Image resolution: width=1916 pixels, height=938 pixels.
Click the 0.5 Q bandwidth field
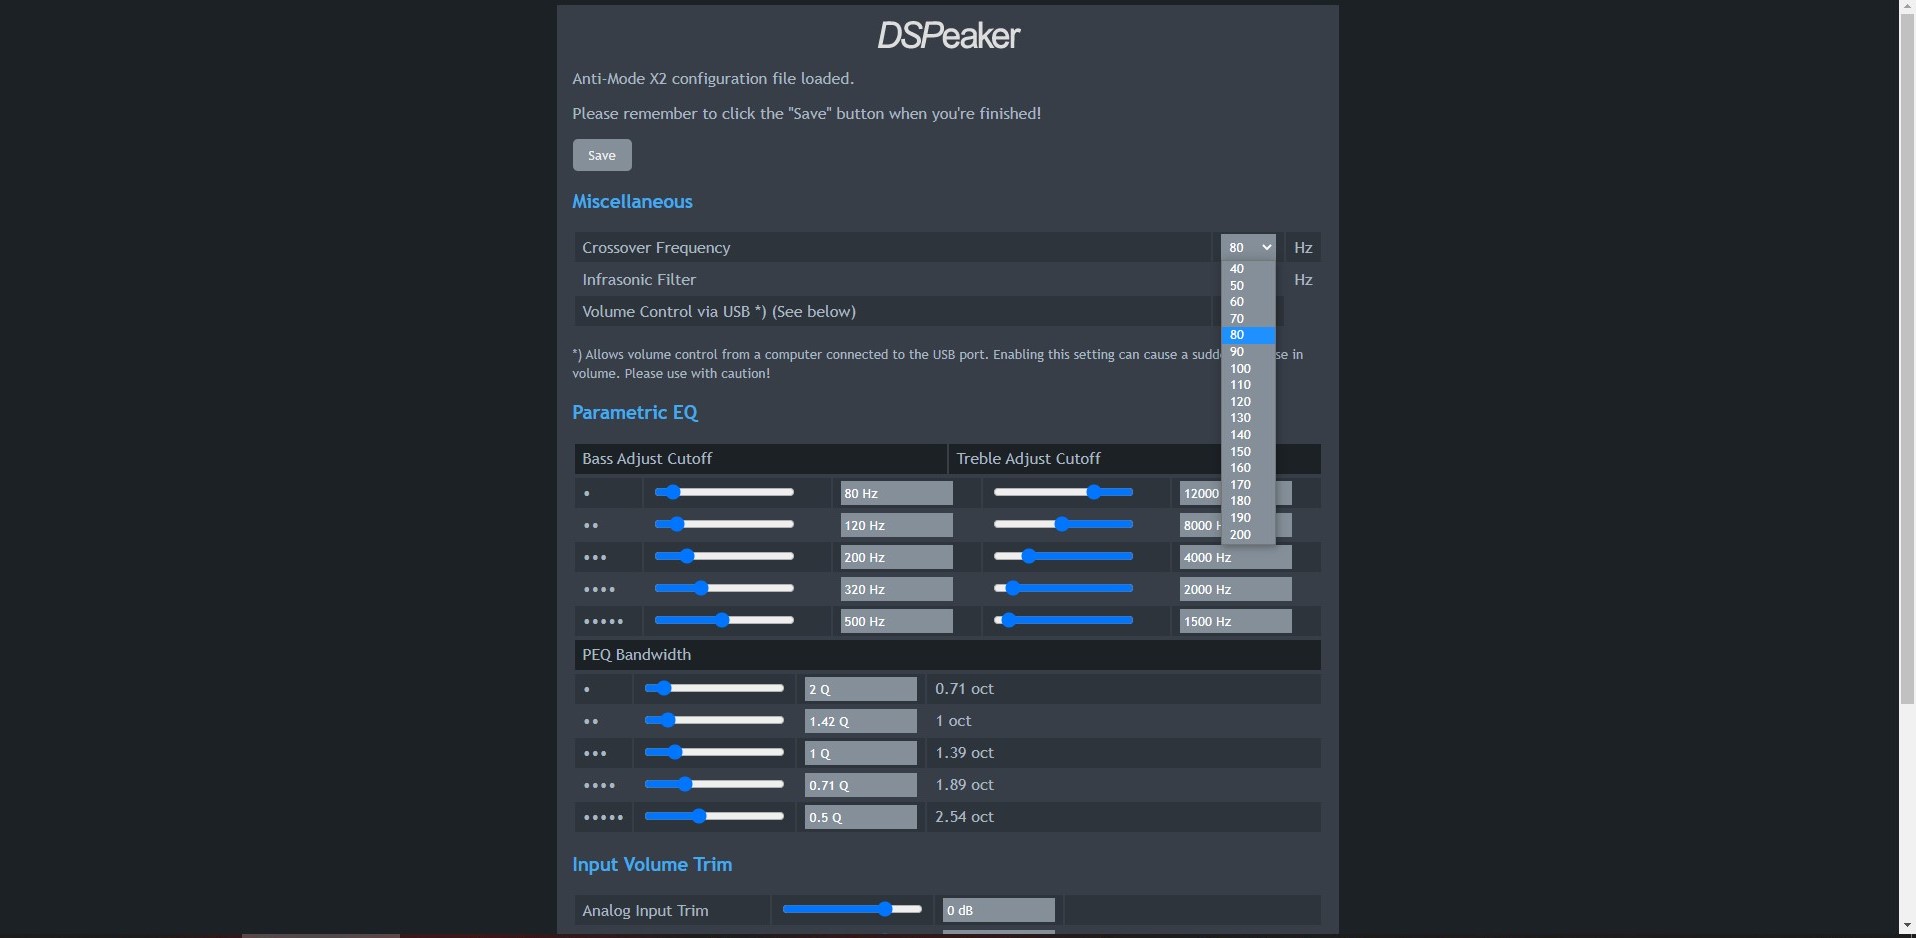(860, 817)
